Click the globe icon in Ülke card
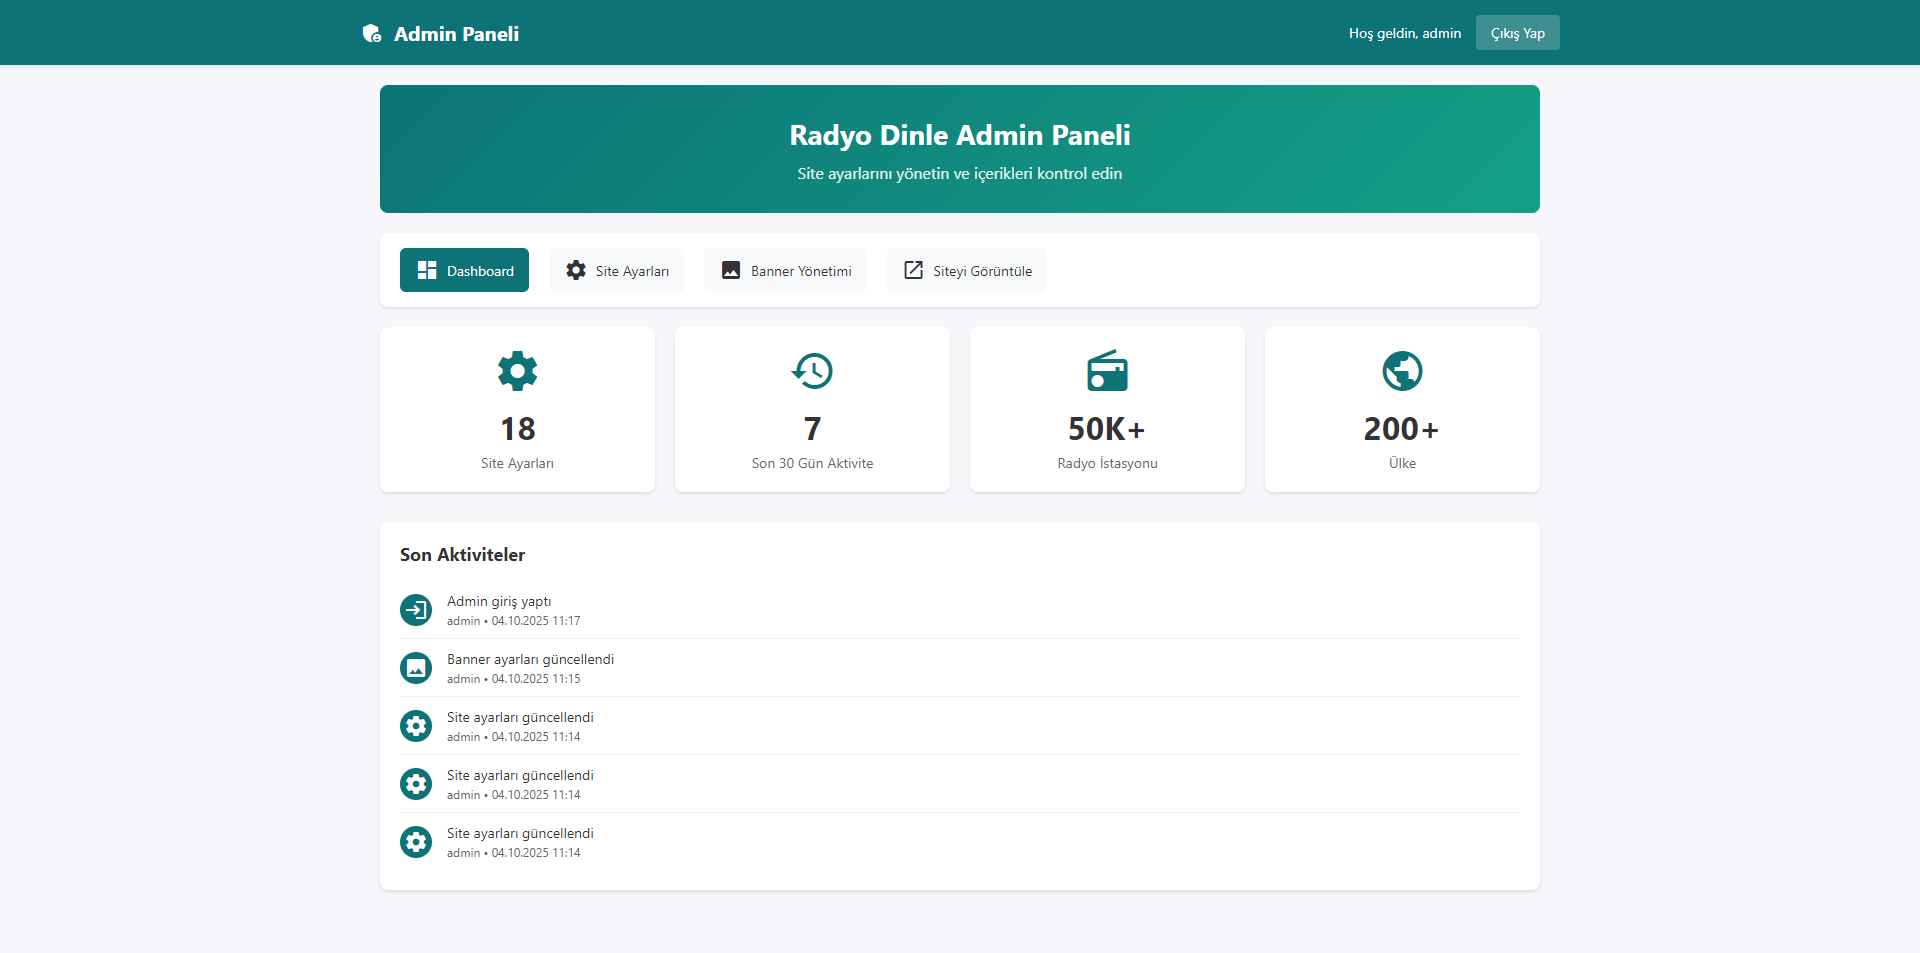The width and height of the screenshot is (1920, 953). coord(1402,371)
